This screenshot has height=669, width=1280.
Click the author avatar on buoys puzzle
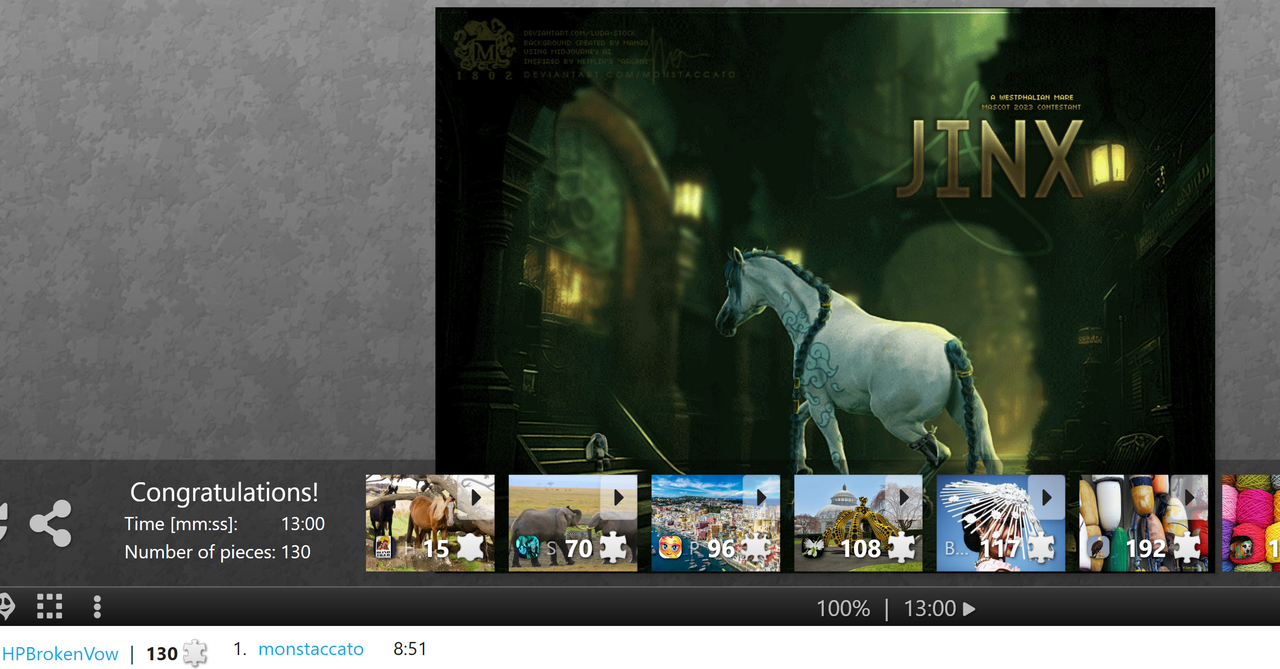[1098, 548]
